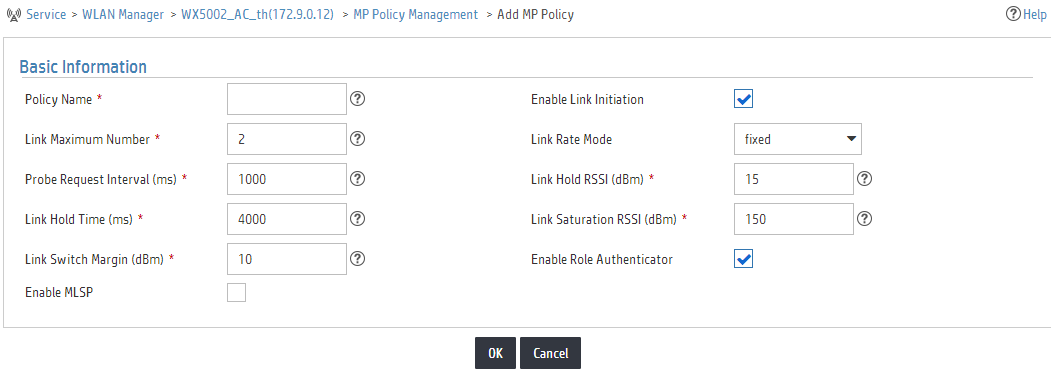Show the help tip for Link Hold RSSI
This screenshot has height=375, width=1051.
(x=865, y=179)
